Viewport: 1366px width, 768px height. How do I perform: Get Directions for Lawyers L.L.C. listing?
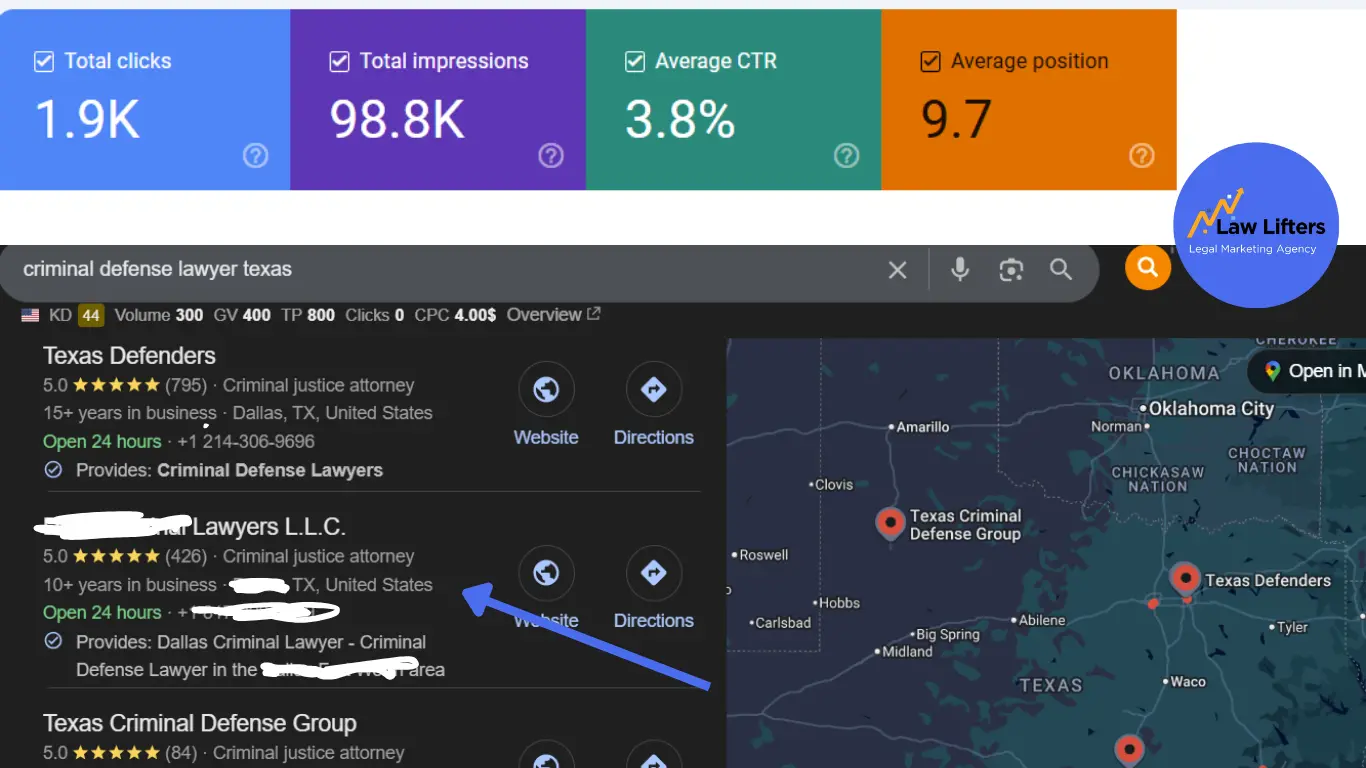pos(654,588)
